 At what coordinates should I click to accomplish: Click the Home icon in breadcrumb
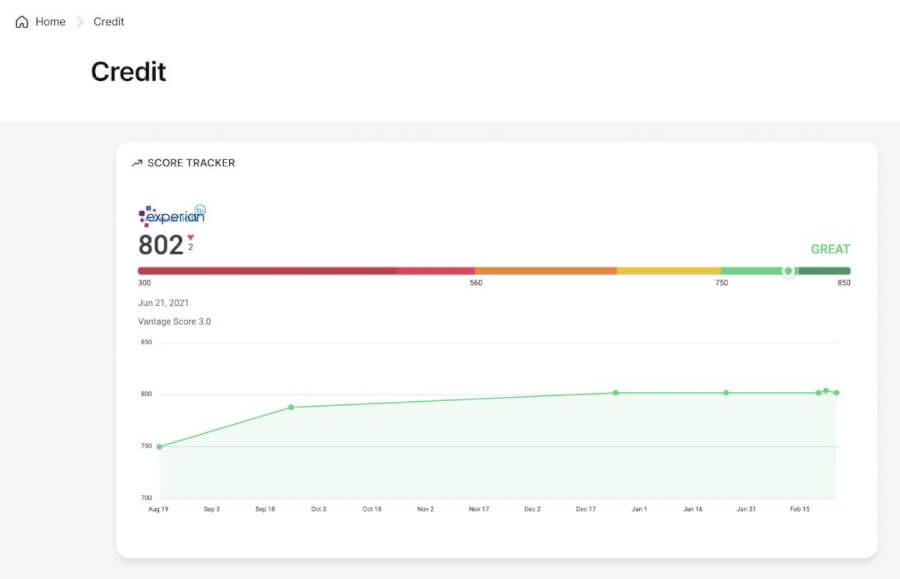pos(22,22)
